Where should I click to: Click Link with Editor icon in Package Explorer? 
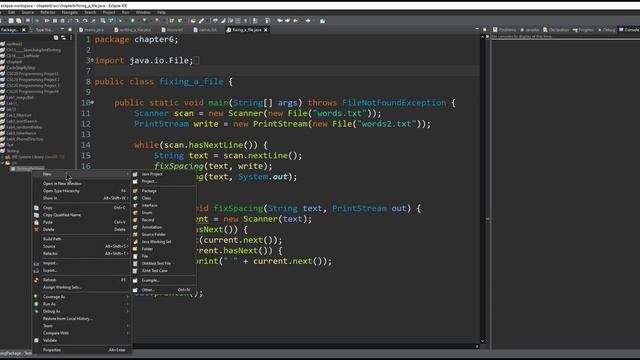coord(63,38)
